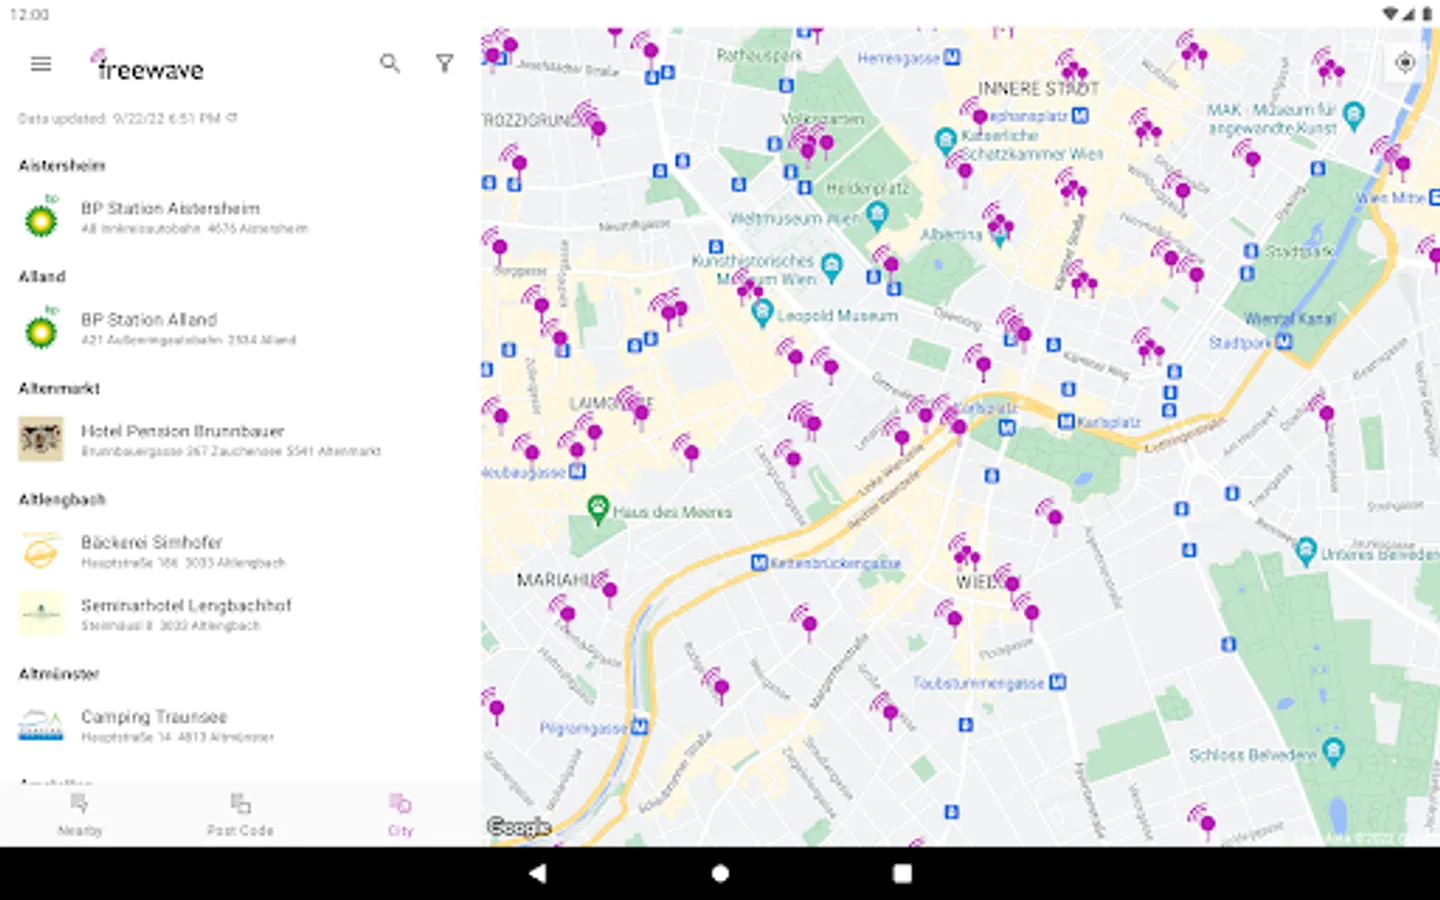Tap the Neubaugasse metro station icon

(x=577, y=471)
